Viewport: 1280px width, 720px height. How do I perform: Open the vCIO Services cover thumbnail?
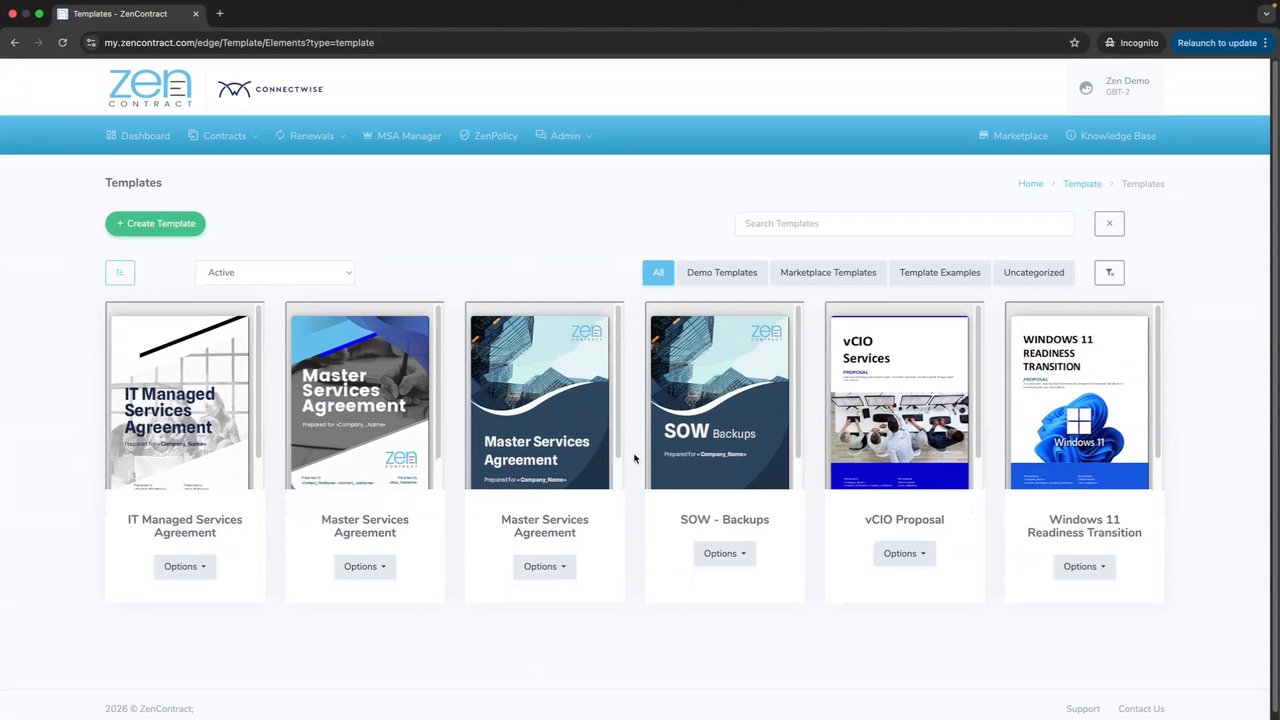(900, 402)
